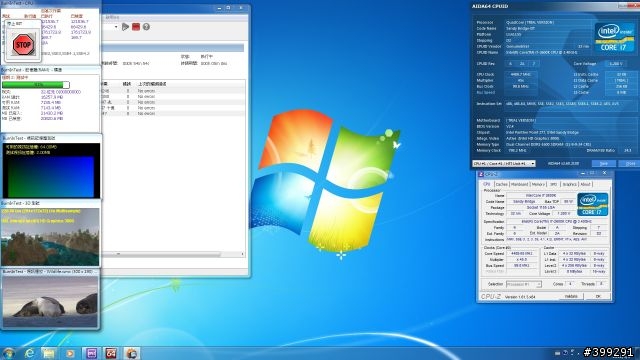Launch Internet Explorer from the taskbar
640x360 pixels.
click(29, 353)
